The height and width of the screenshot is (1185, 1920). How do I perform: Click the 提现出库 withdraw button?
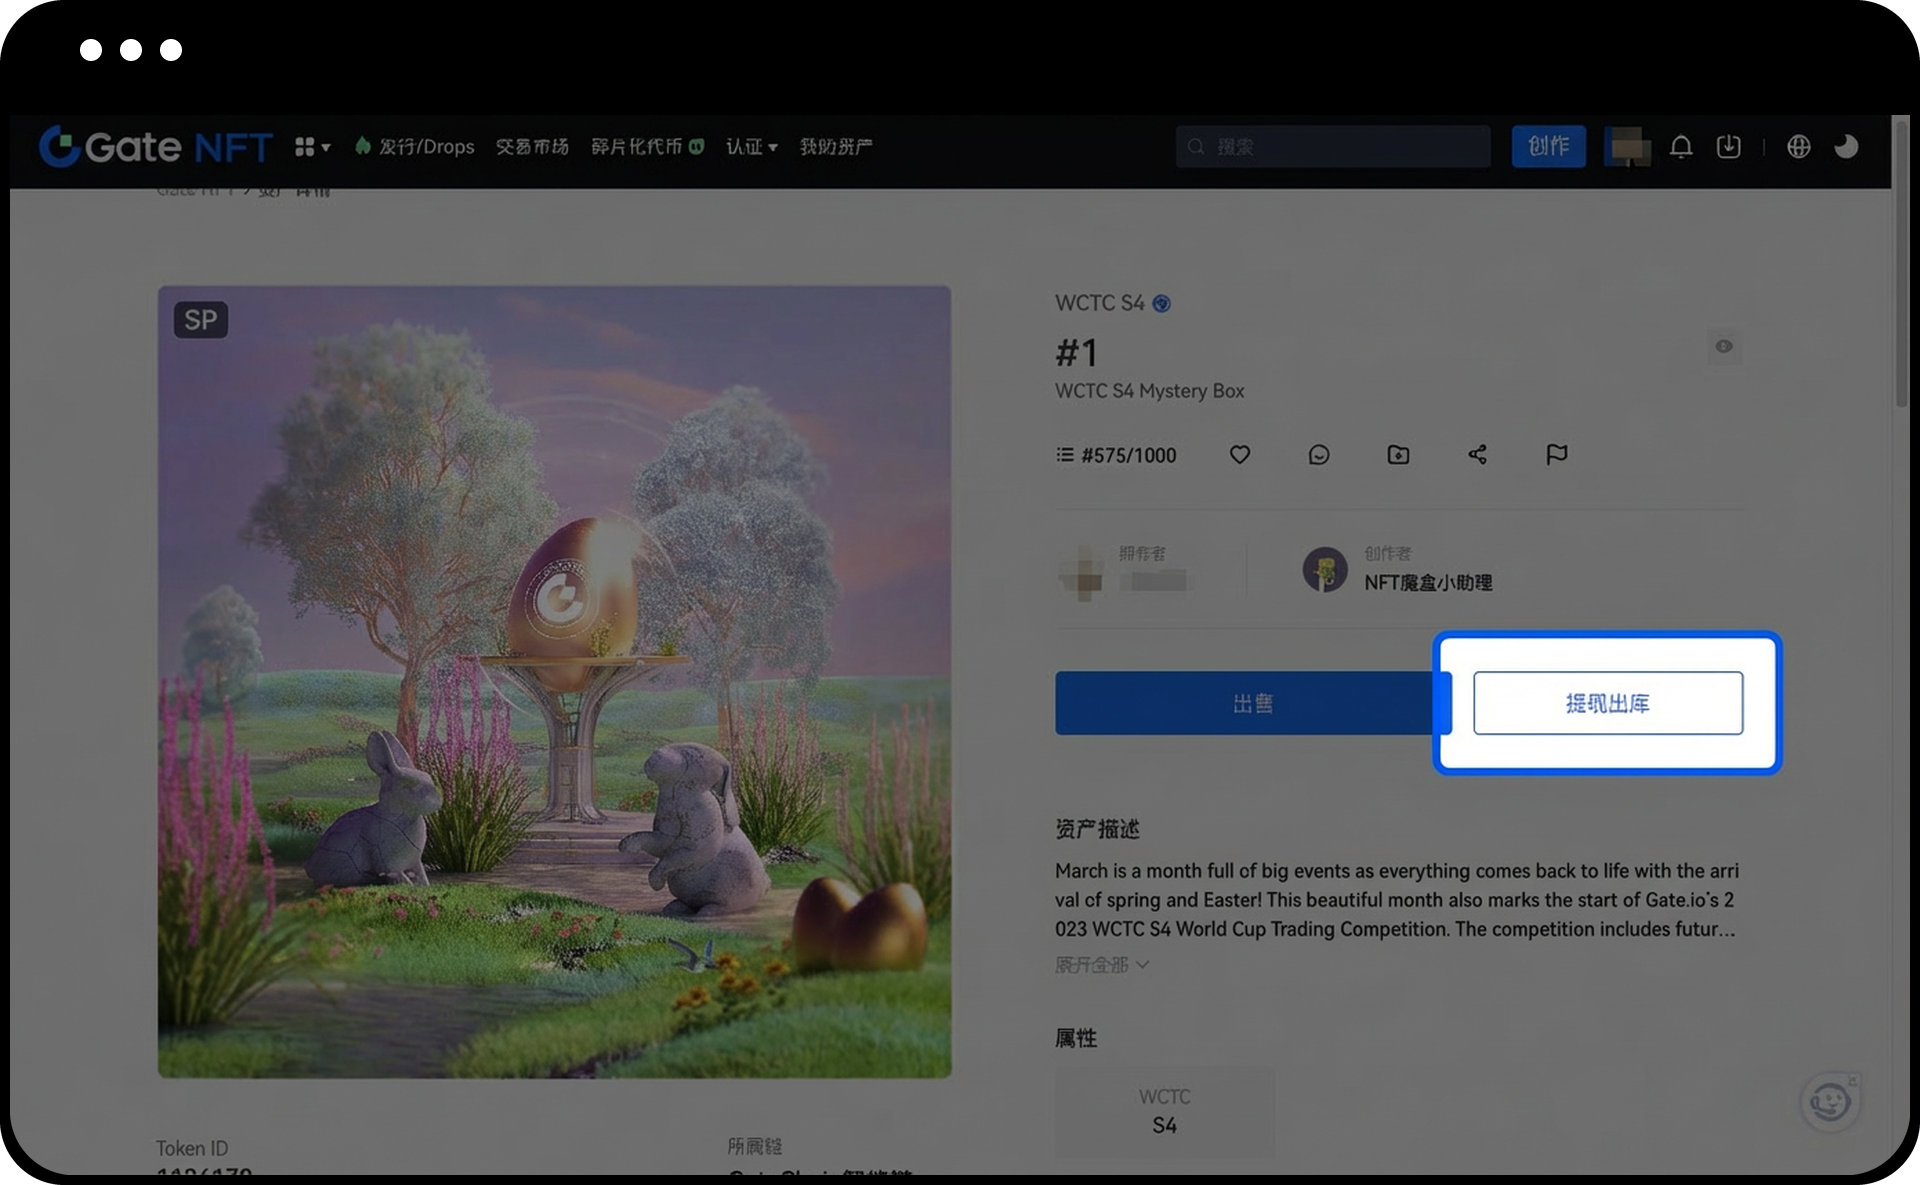click(1607, 703)
